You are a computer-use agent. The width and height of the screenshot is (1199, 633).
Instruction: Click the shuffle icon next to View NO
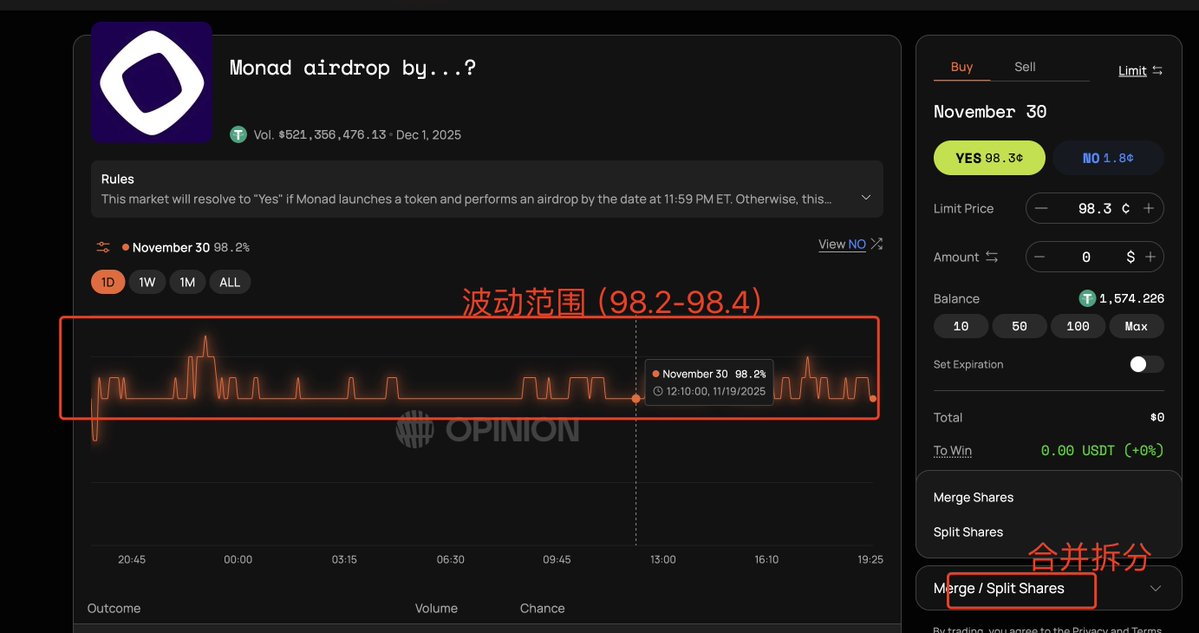click(876, 244)
